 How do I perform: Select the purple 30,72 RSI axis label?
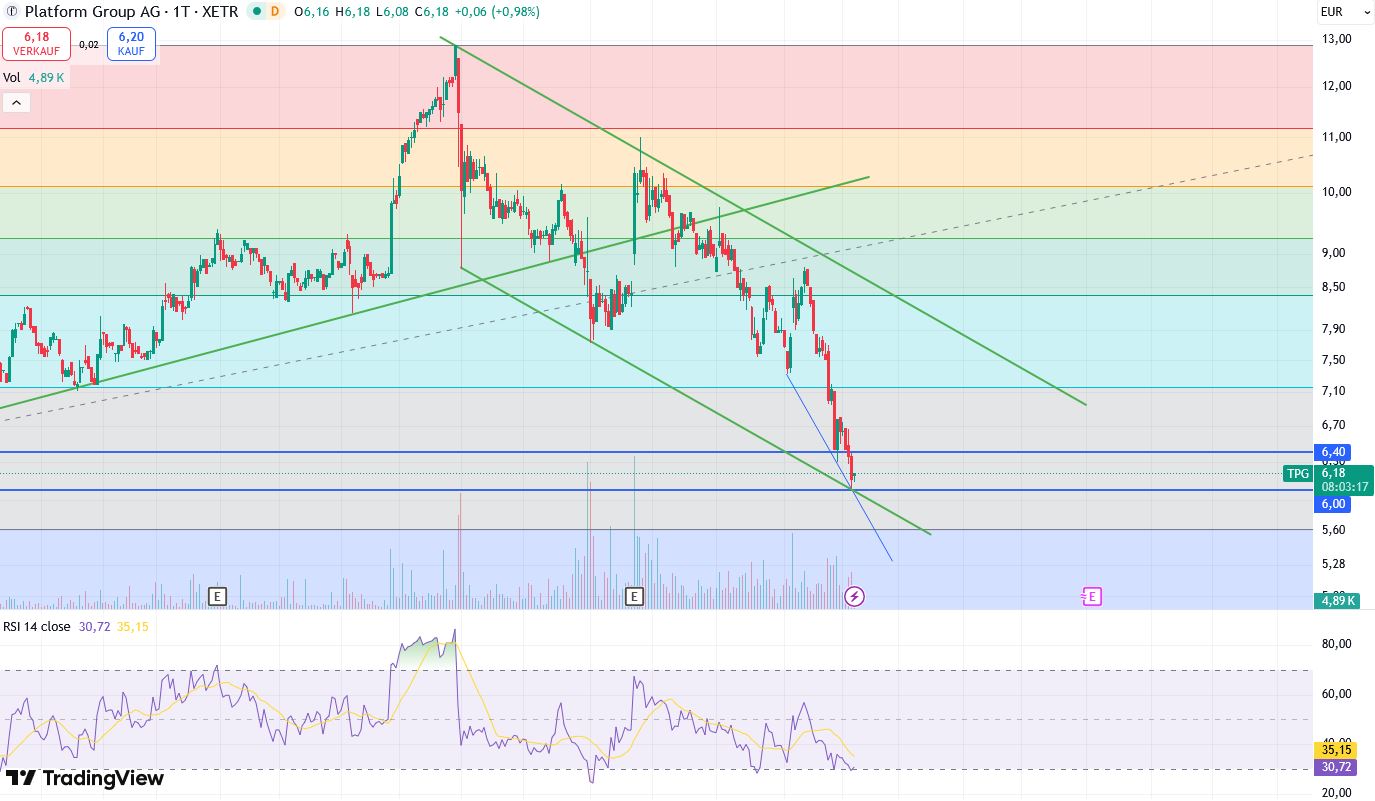[x=1336, y=766]
